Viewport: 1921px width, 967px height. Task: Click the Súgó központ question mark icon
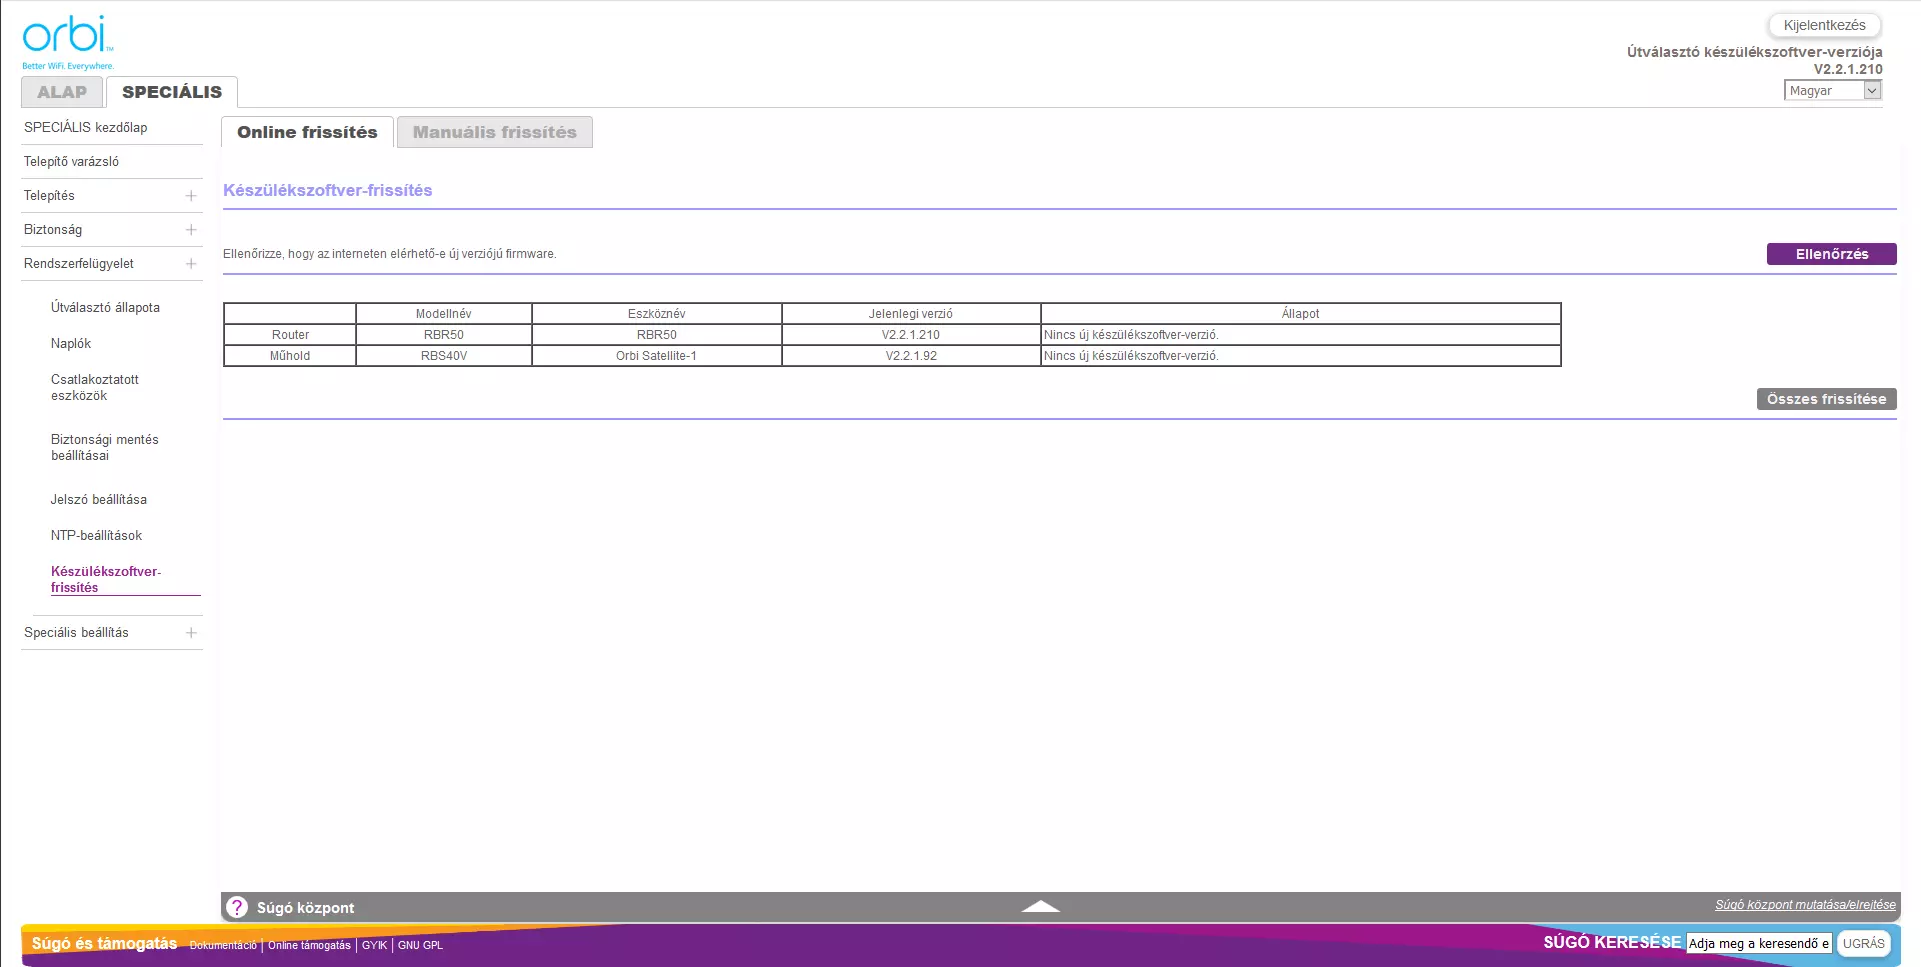(237, 907)
